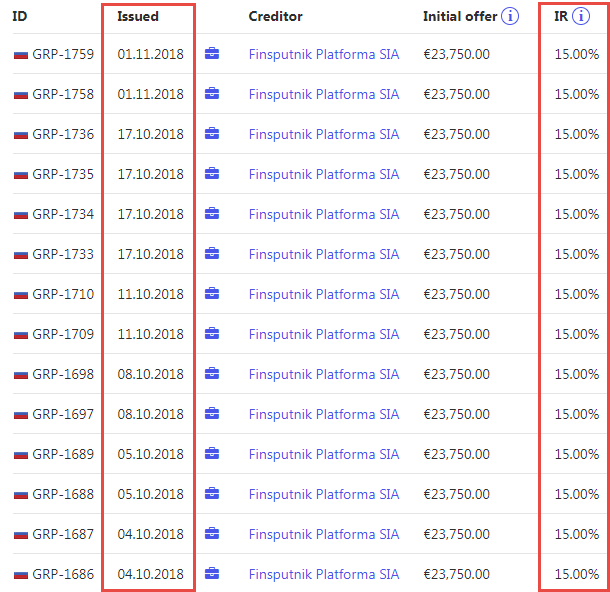The height and width of the screenshot is (592, 610).
Task: Click briefcase icon in GRP-1710 row
Action: point(212,294)
